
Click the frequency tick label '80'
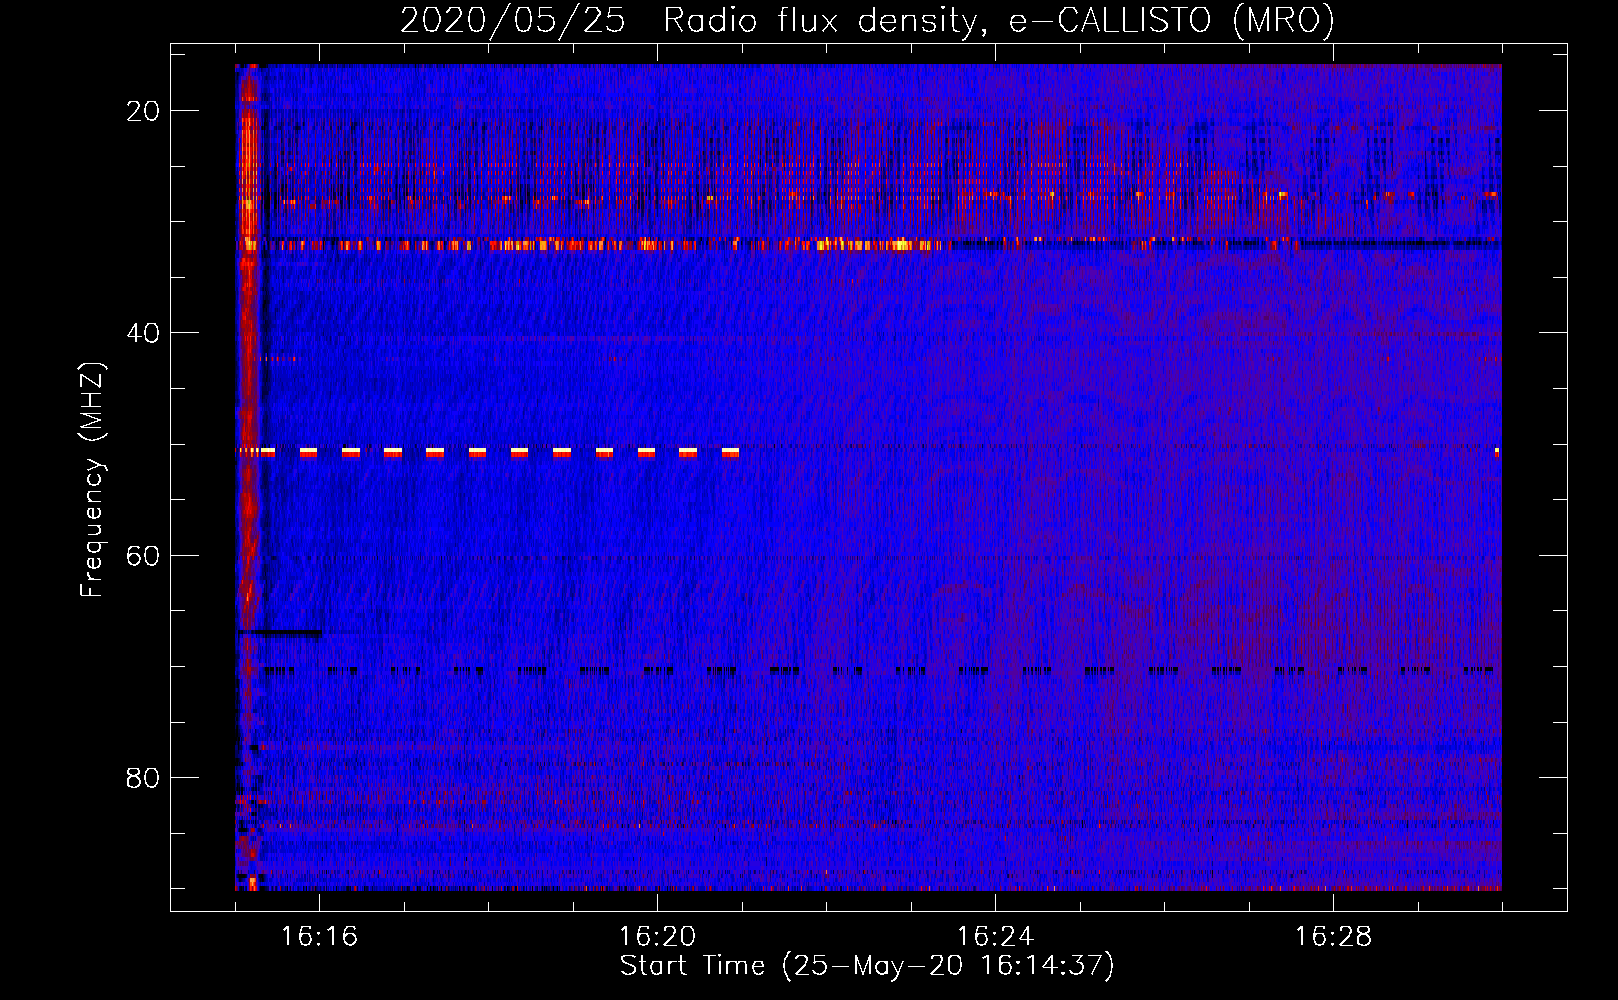pyautogui.click(x=143, y=778)
